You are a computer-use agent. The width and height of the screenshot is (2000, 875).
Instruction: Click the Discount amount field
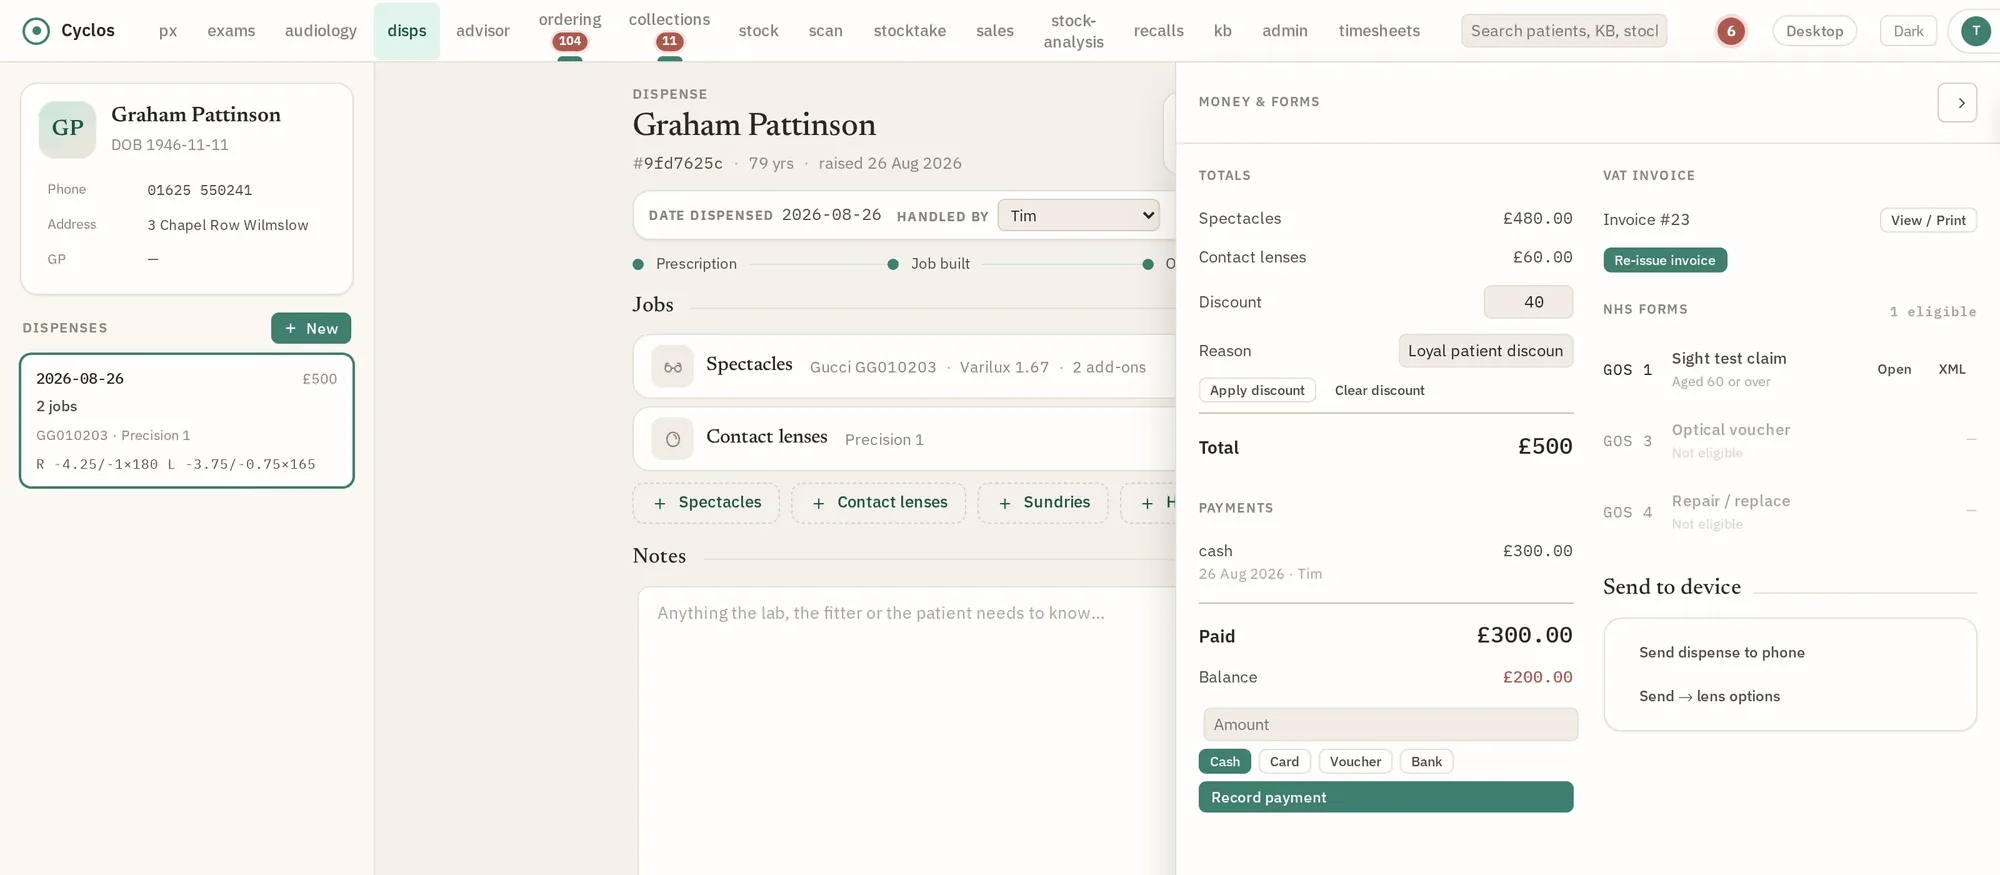coord(1528,302)
